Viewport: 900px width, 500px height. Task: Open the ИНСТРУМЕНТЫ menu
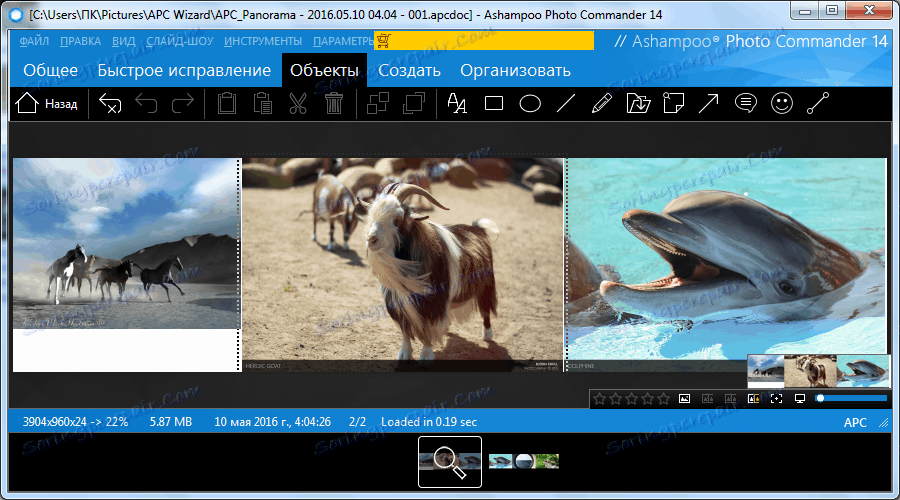coord(263,41)
